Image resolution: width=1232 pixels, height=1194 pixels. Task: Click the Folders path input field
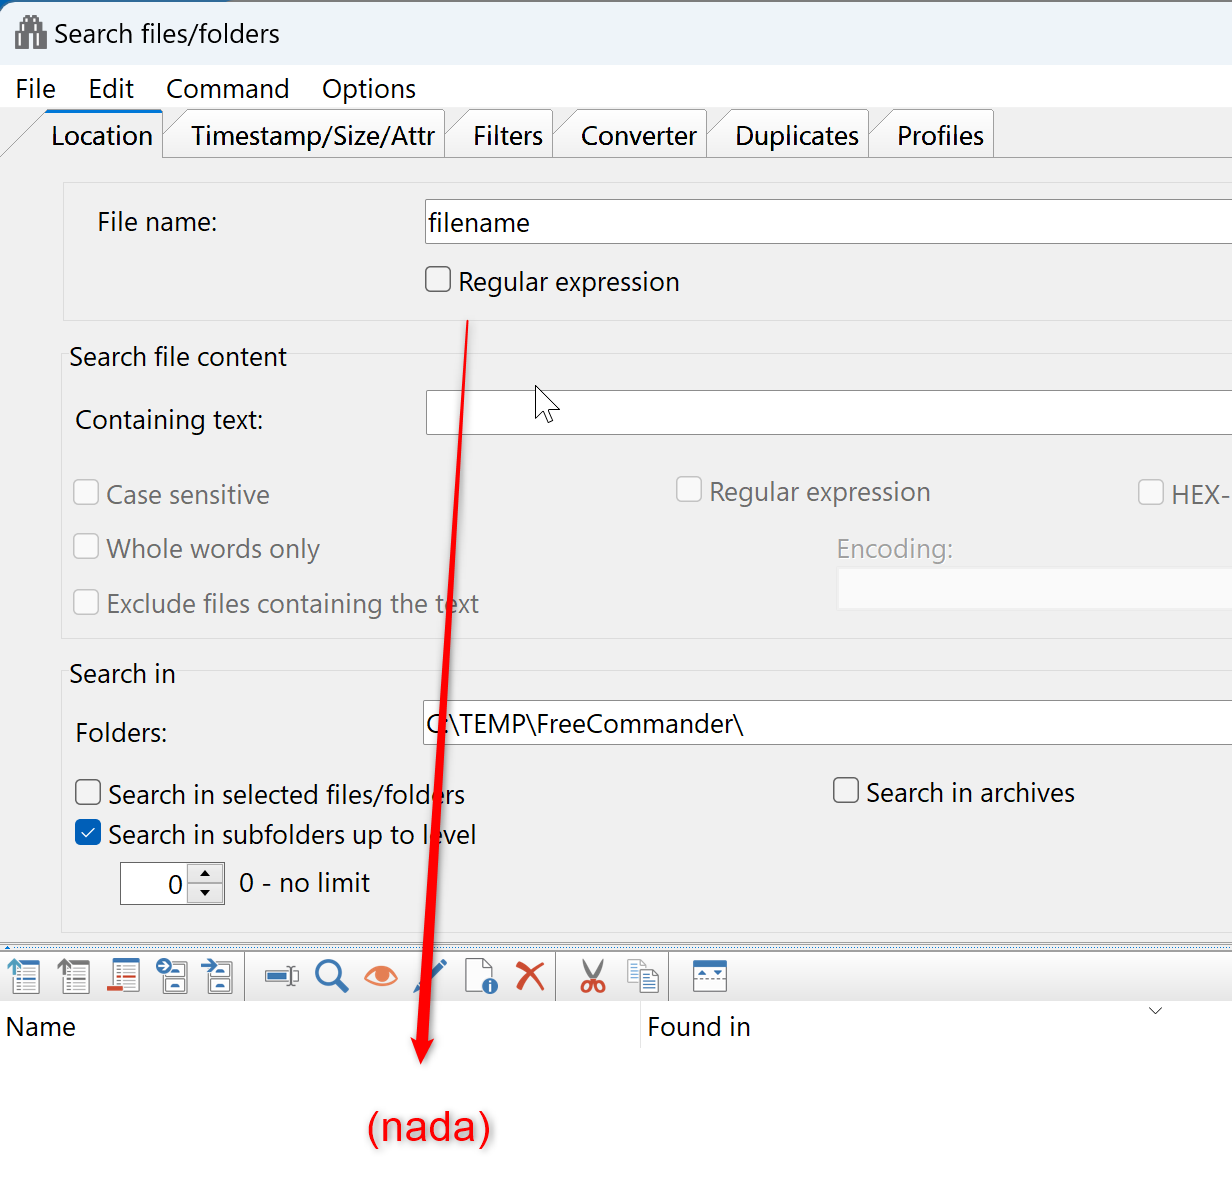click(828, 723)
